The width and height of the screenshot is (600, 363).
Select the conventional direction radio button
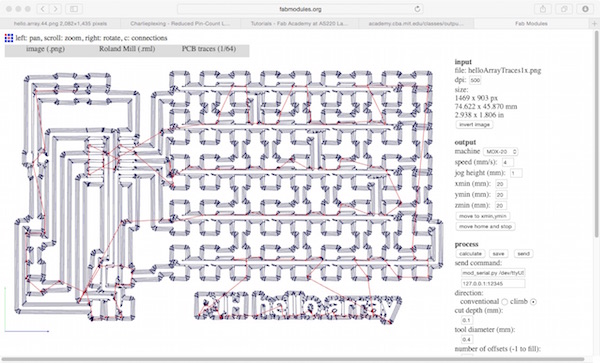[504, 302]
